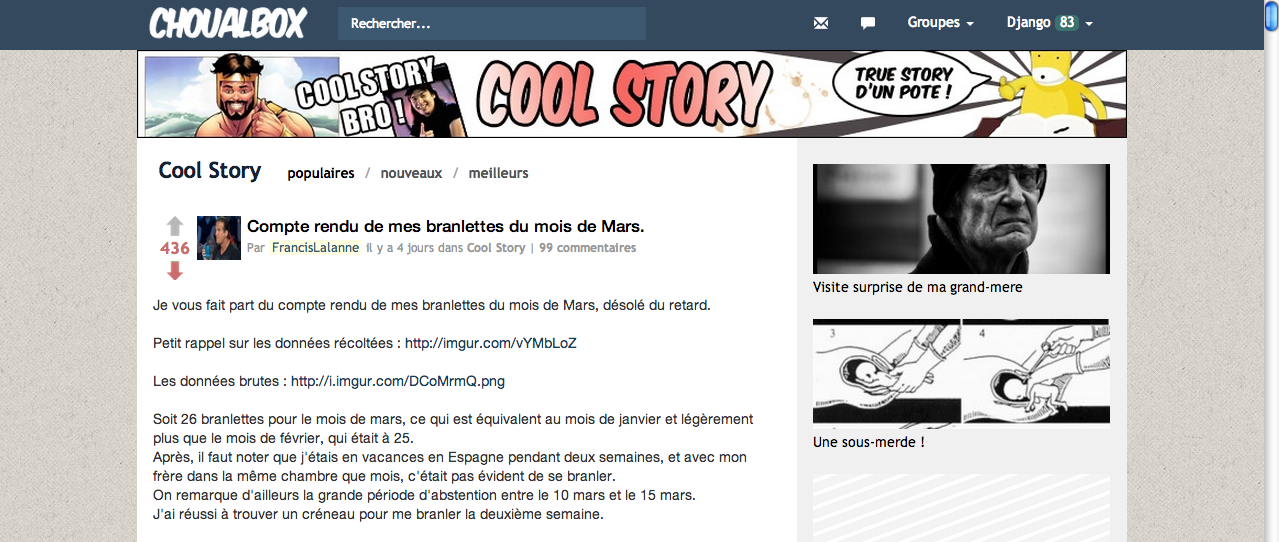Click the 83 notification count badge
Viewport: 1279px width, 542px height.
tap(1067, 22)
